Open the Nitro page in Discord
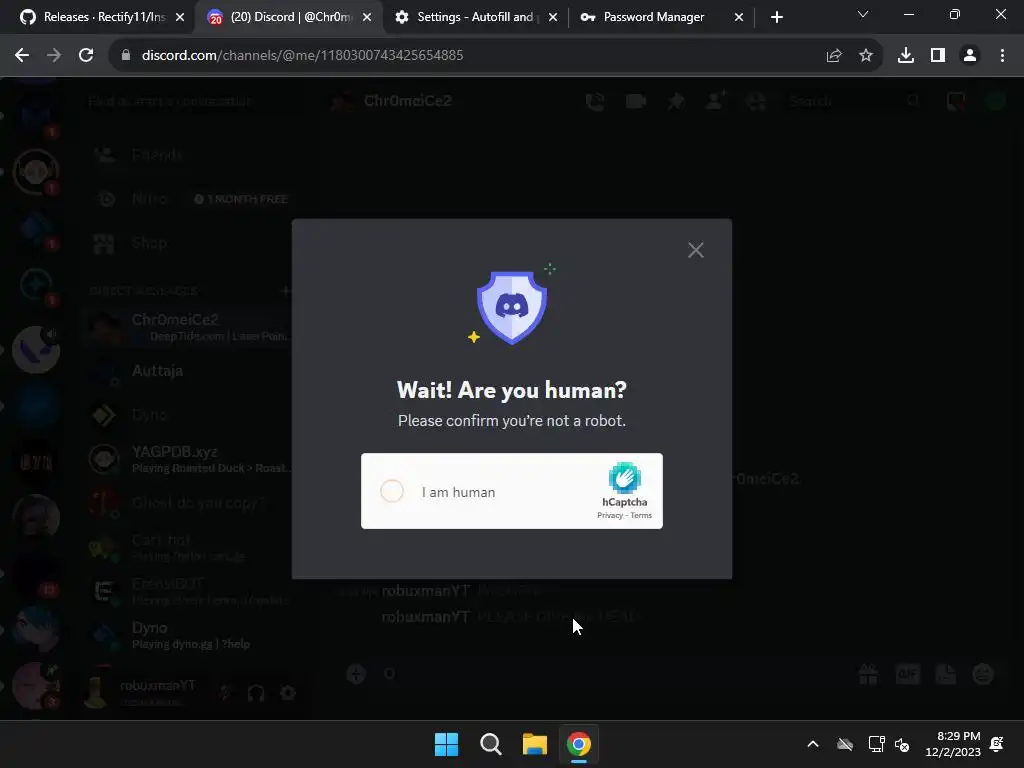 coord(189,199)
